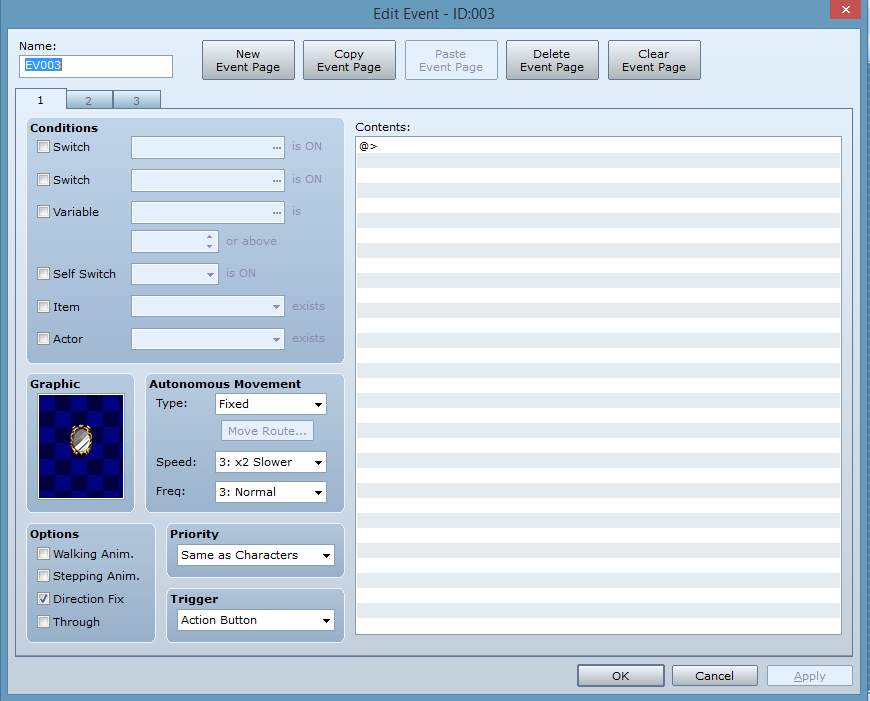Click the New Event Page button
This screenshot has width=870, height=701.
tap(248, 61)
